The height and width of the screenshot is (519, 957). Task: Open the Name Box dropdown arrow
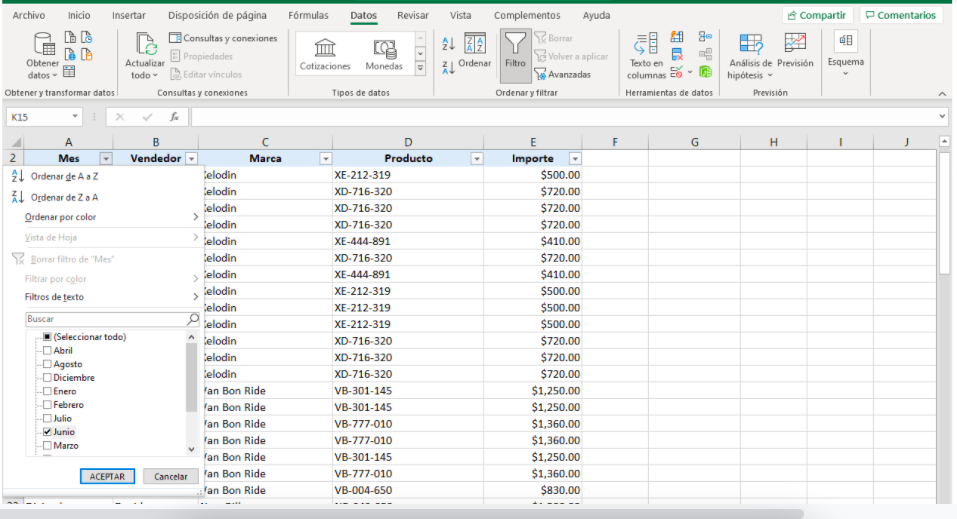pyautogui.click(x=74, y=117)
